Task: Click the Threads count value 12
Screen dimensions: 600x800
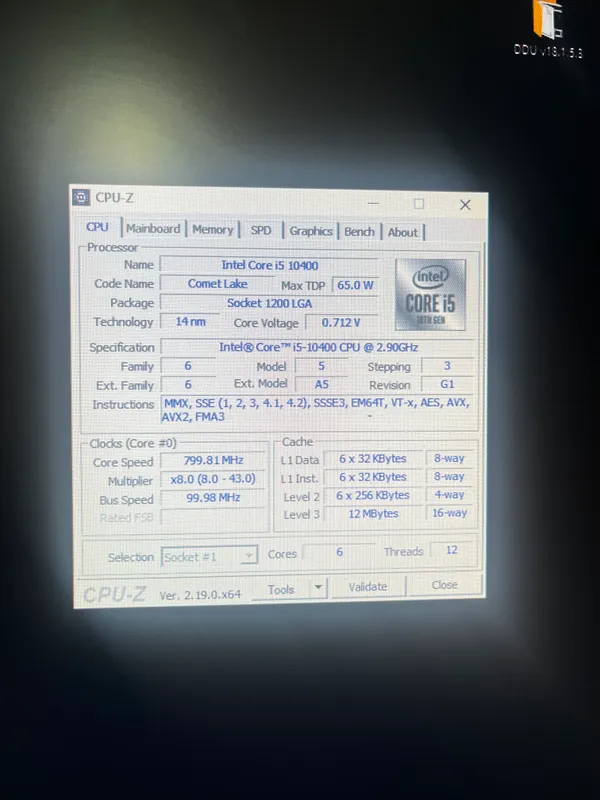Action: click(452, 550)
